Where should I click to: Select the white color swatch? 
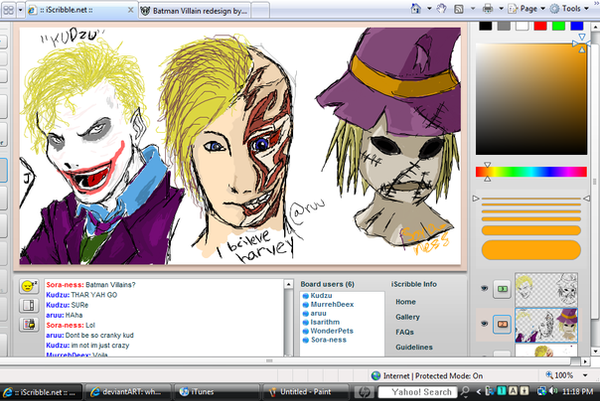522,26
